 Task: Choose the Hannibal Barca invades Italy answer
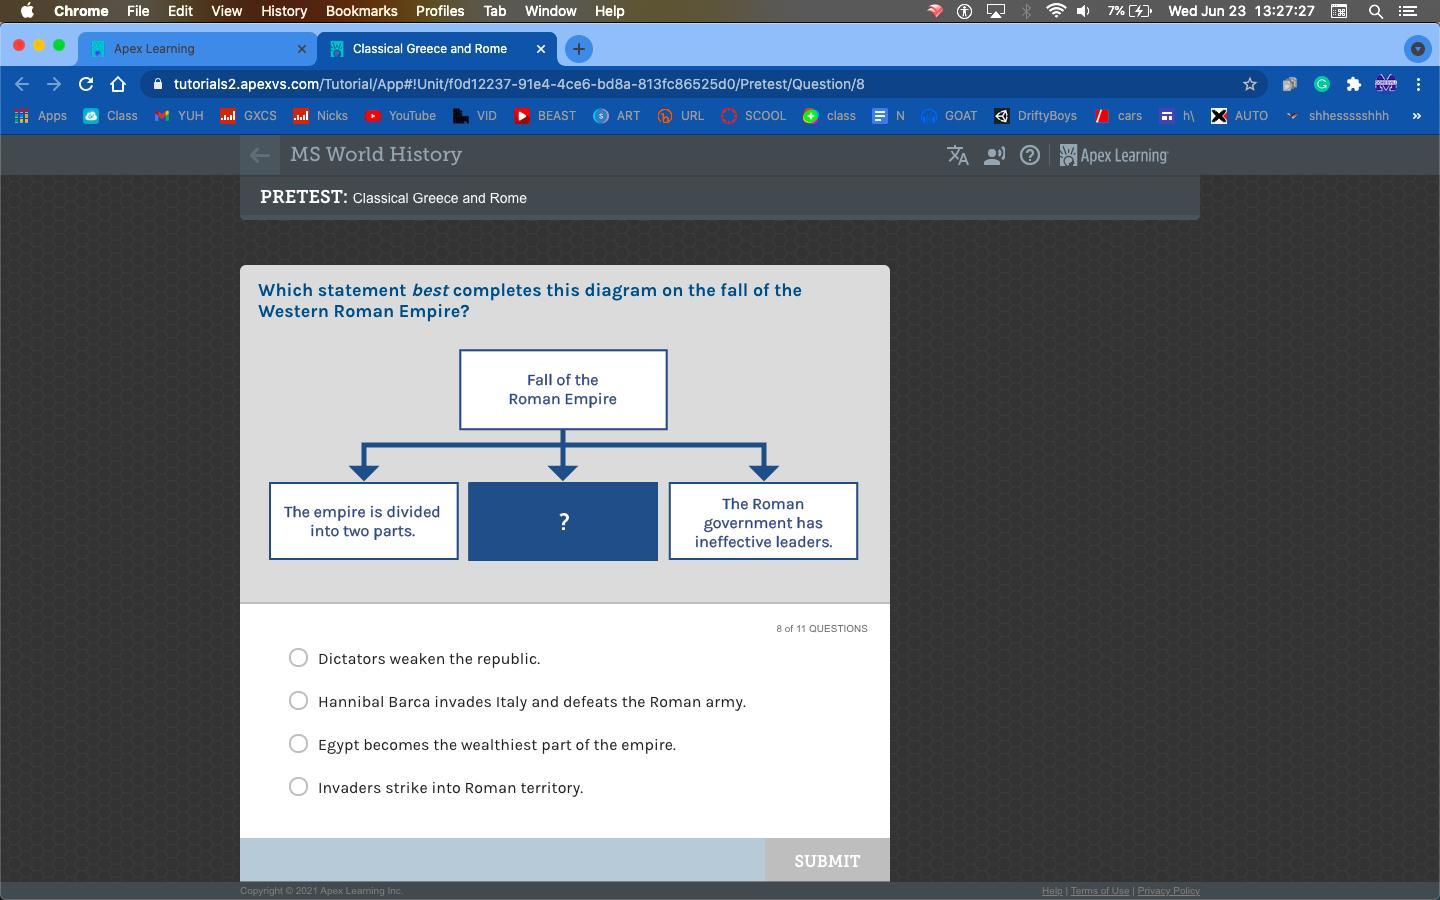(298, 701)
